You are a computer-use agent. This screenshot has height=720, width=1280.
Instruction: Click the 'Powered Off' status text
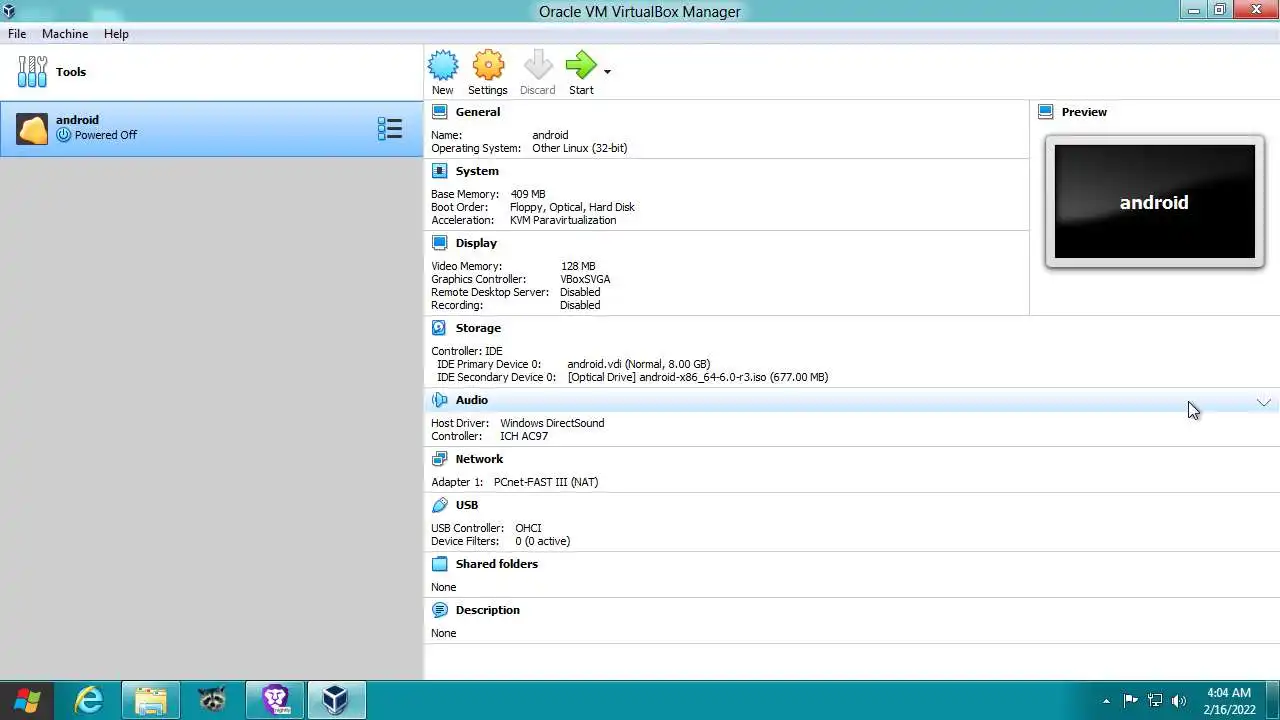(106, 135)
